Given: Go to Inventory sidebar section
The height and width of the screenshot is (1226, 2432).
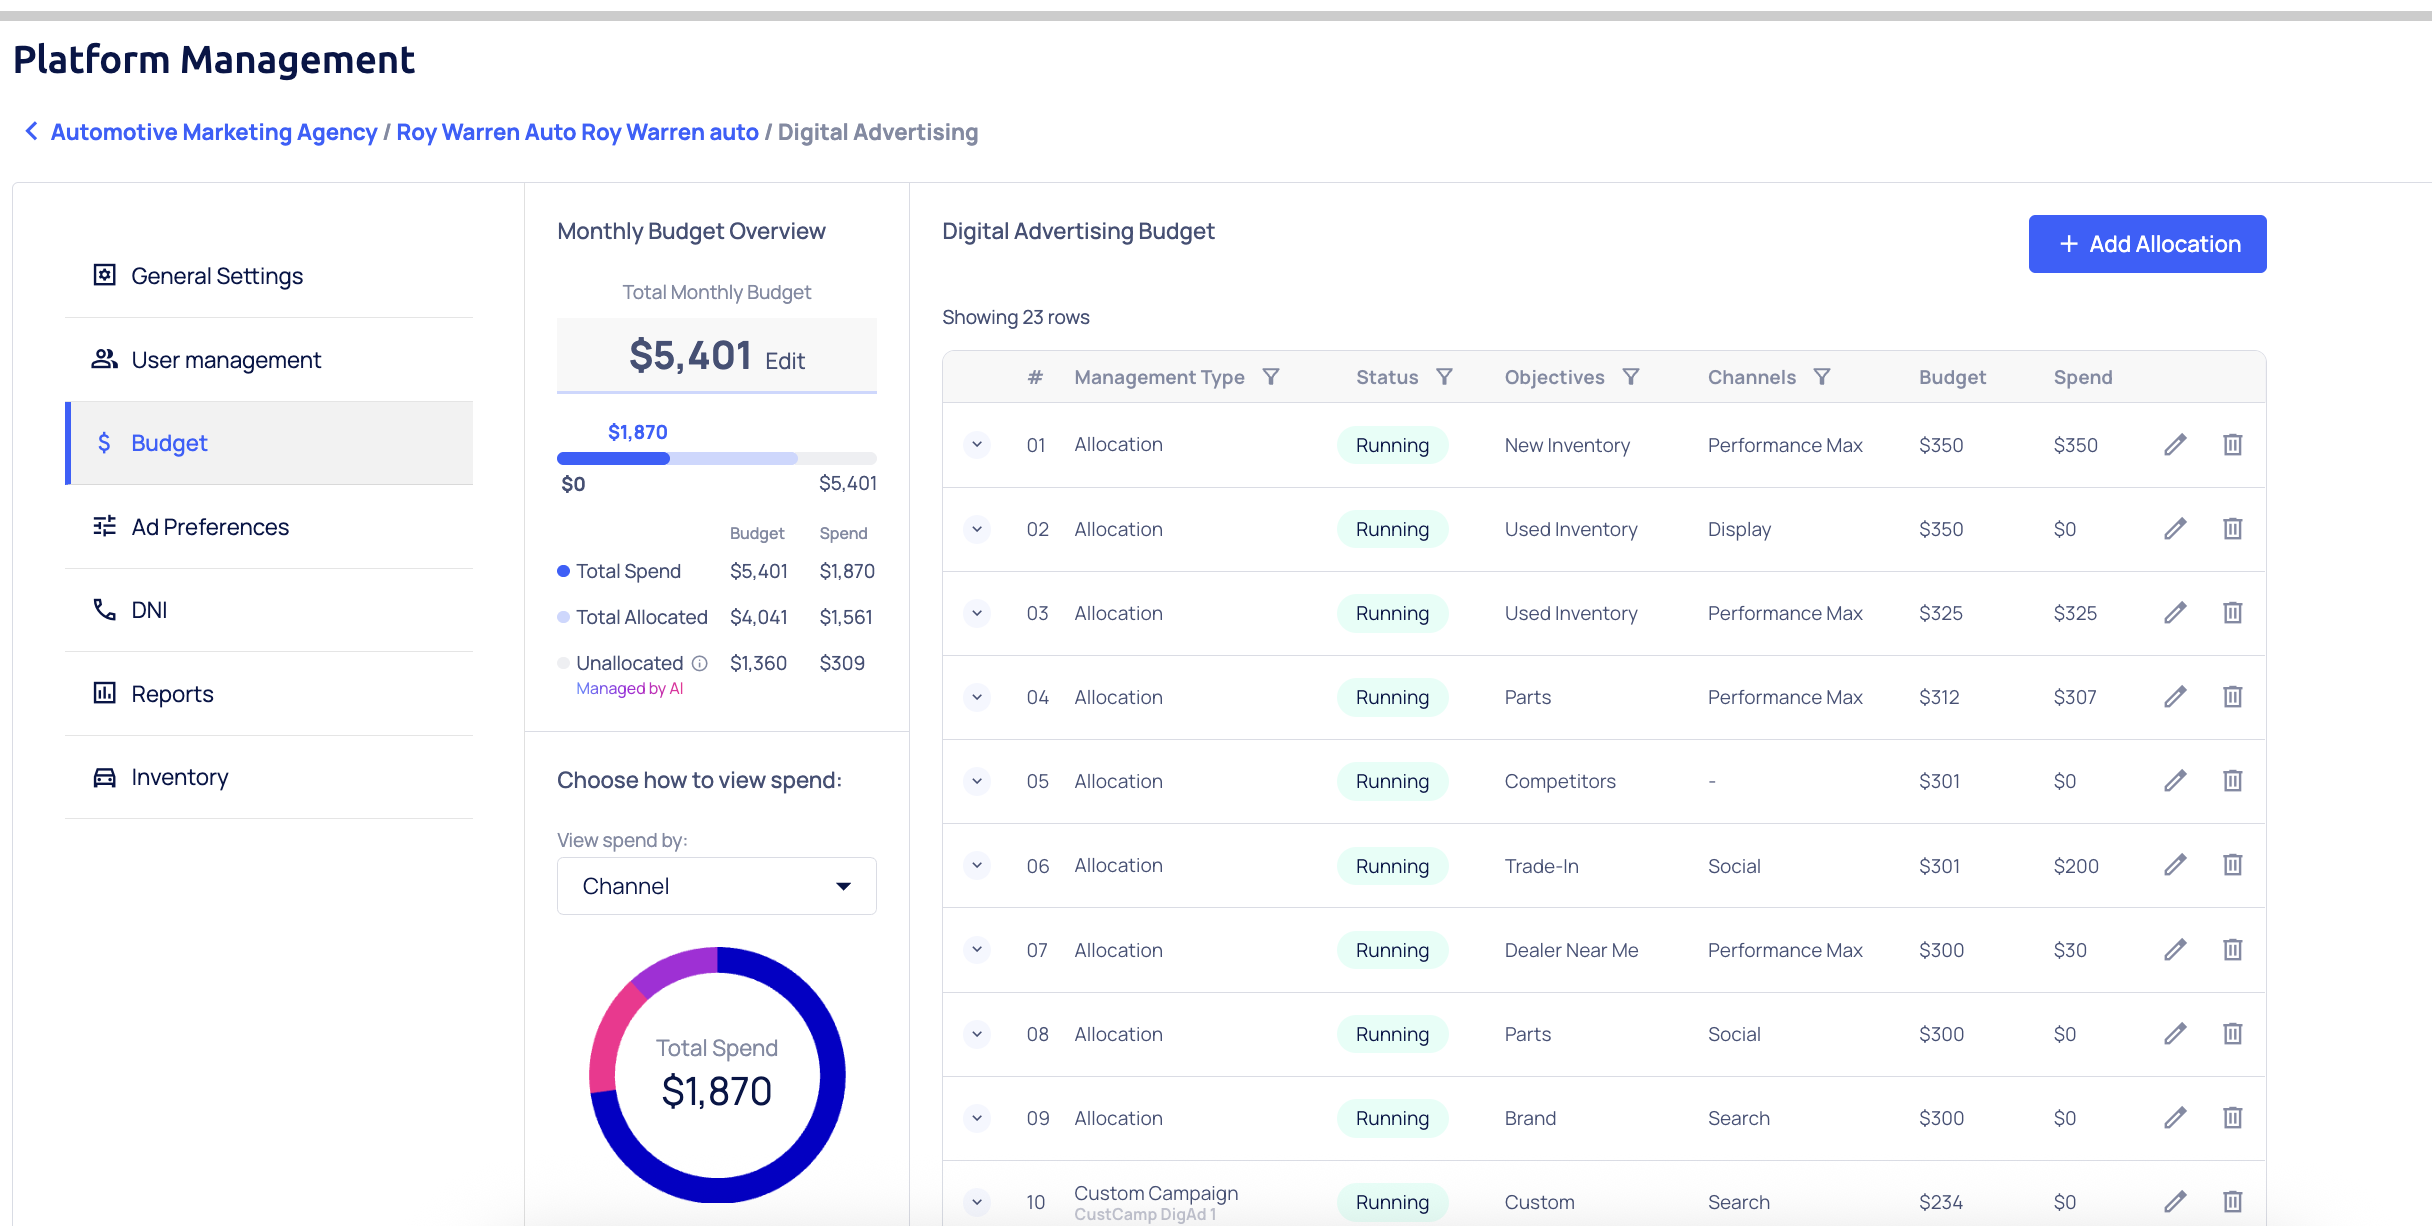Looking at the screenshot, I should click(179, 777).
